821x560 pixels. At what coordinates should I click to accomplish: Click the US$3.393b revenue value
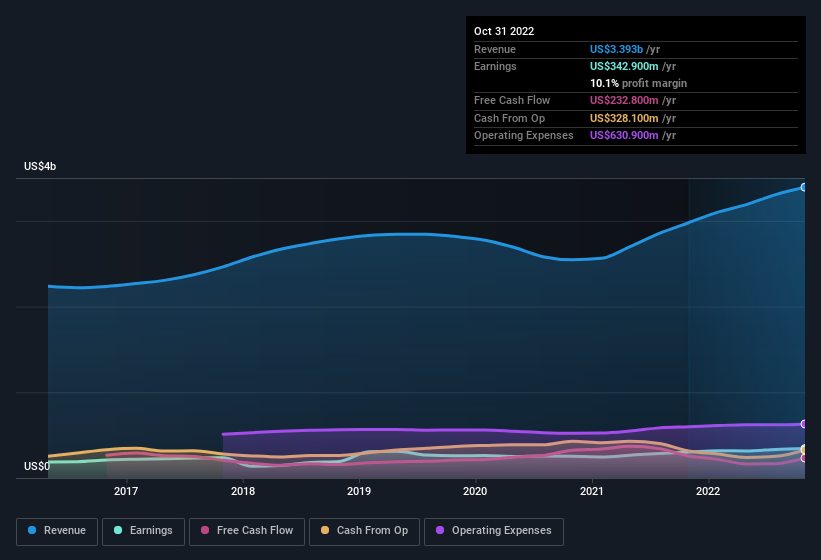[616, 49]
